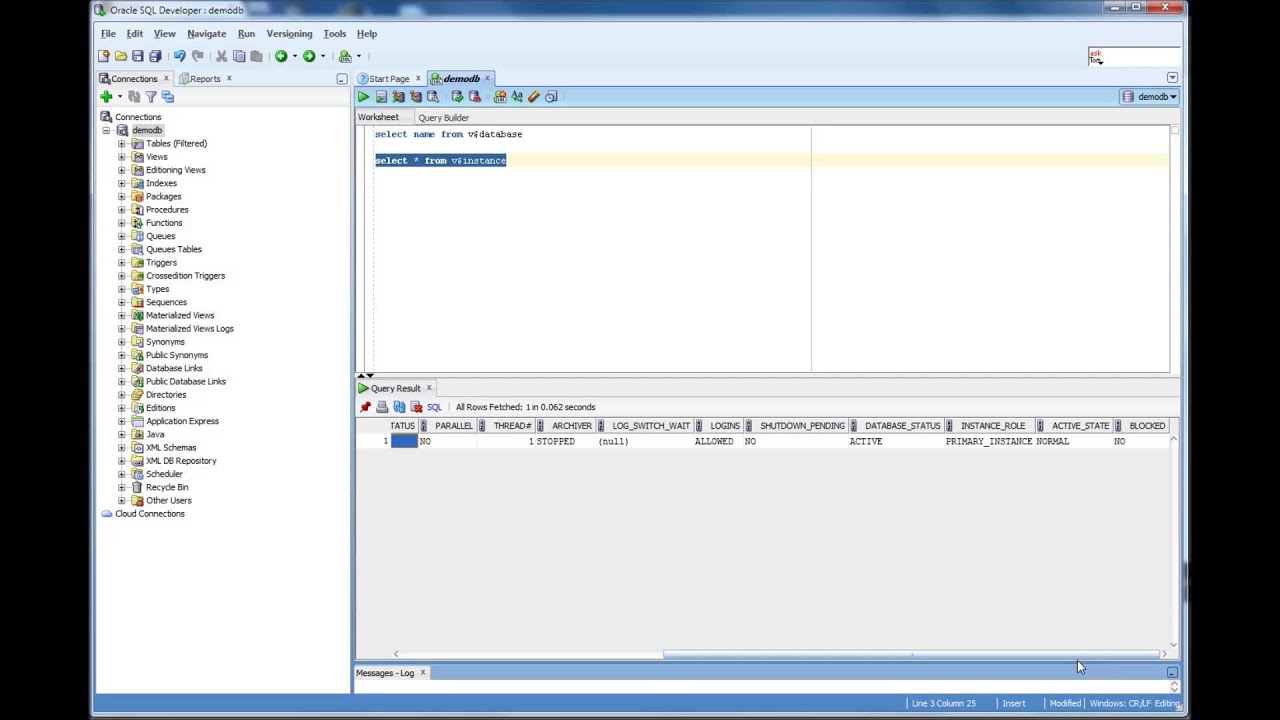Switch to the Reports tab
This screenshot has height=720, width=1280.
tap(205, 79)
